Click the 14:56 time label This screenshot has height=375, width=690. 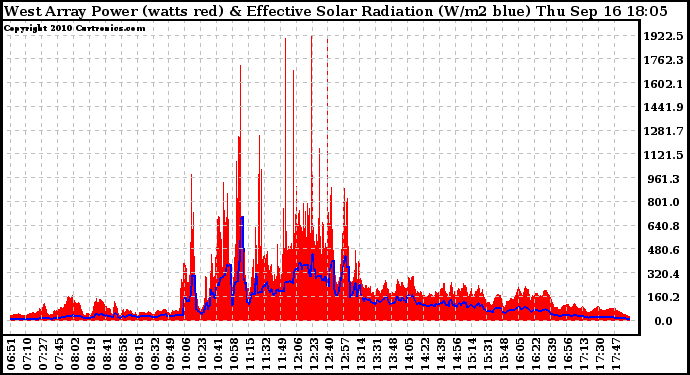coord(457,354)
